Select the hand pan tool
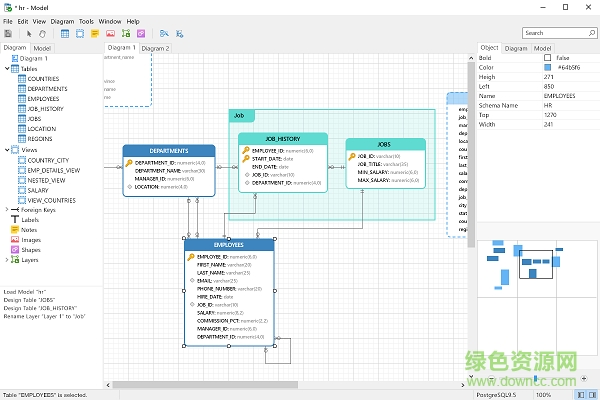This screenshot has height=400, width=600. pyautogui.click(x=42, y=33)
